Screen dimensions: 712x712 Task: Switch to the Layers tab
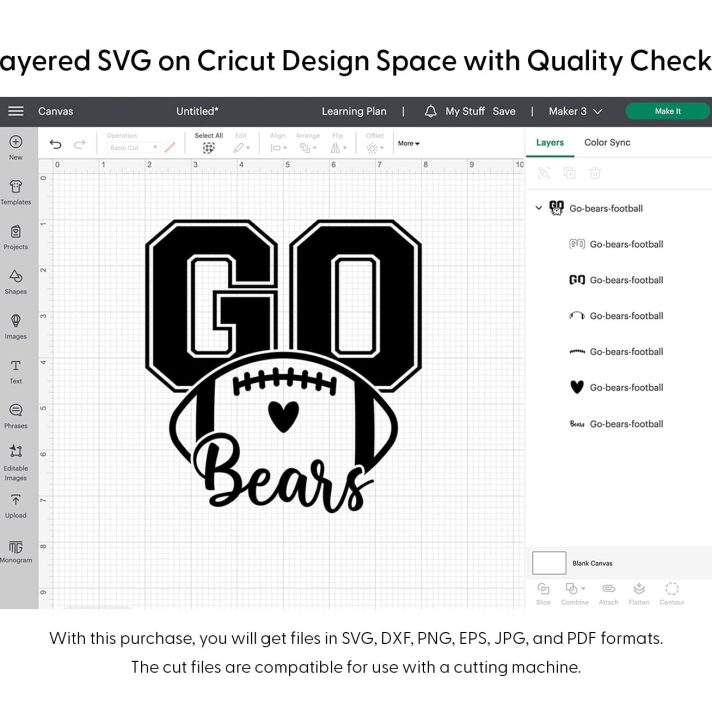coord(550,143)
